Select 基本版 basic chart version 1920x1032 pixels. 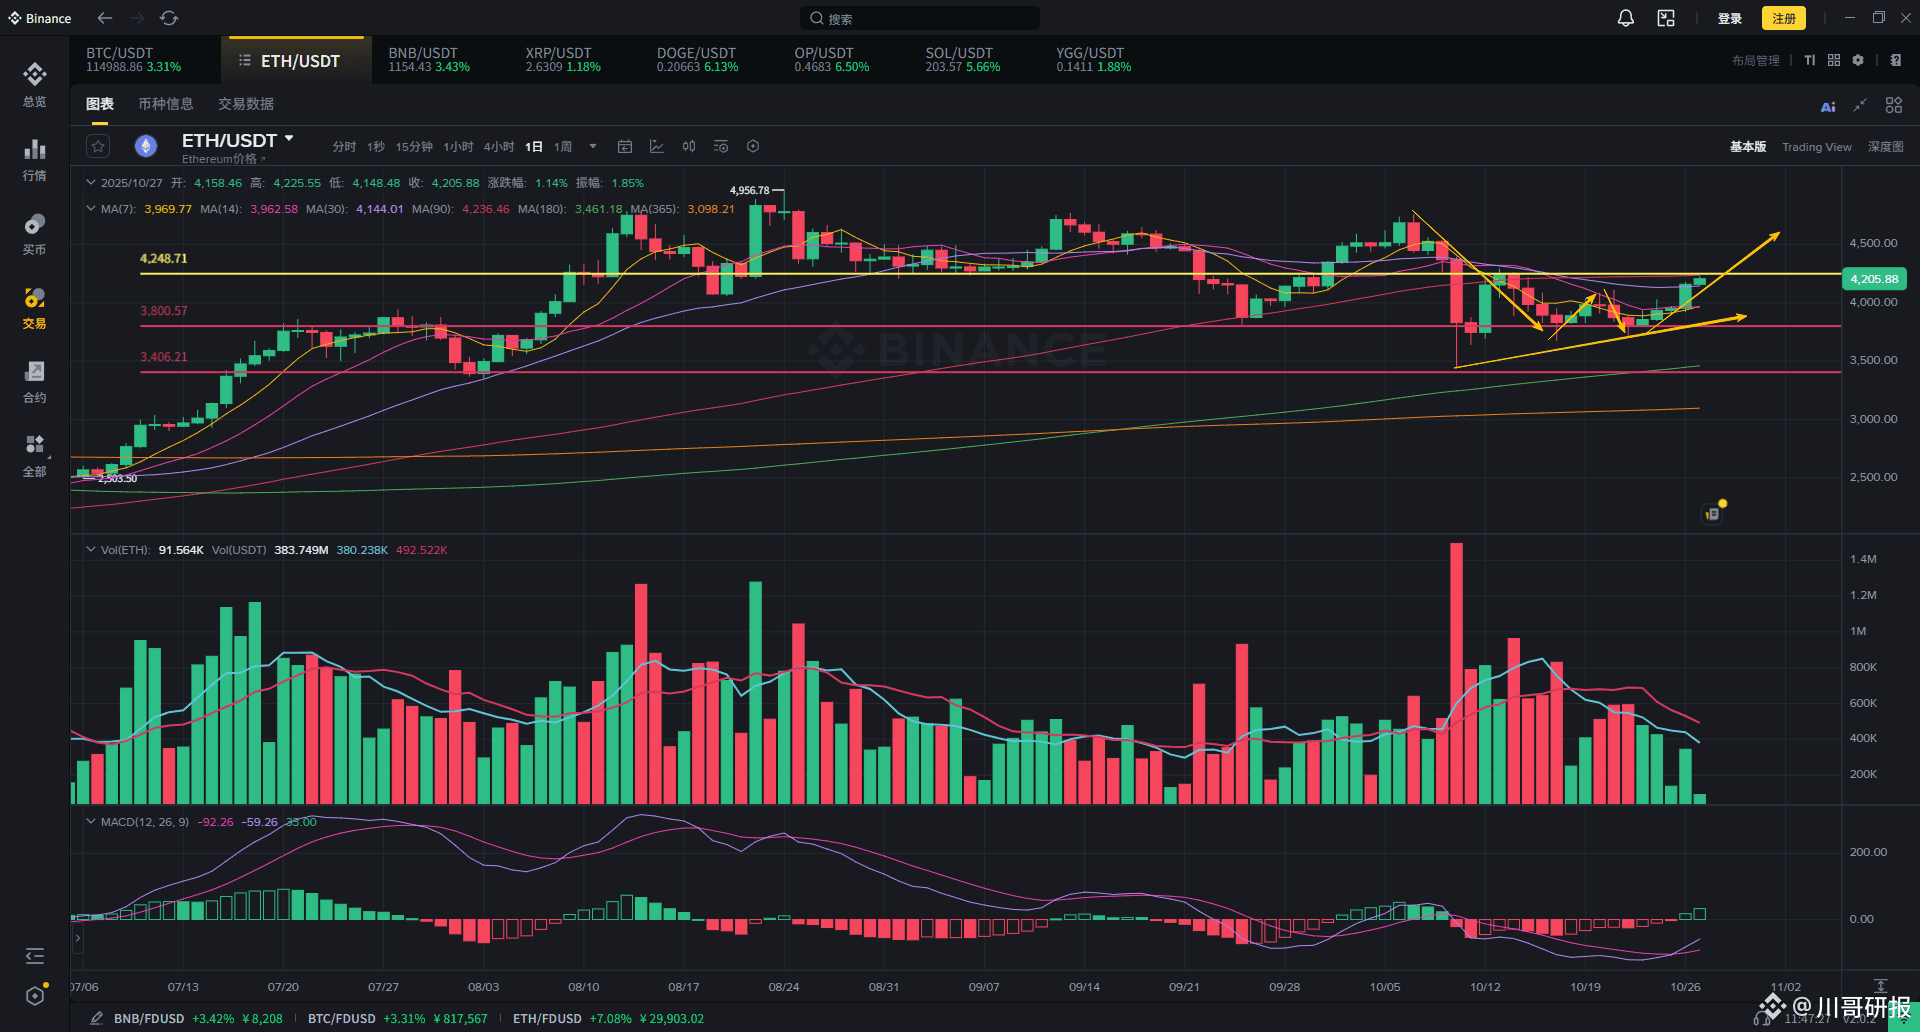click(x=1748, y=147)
